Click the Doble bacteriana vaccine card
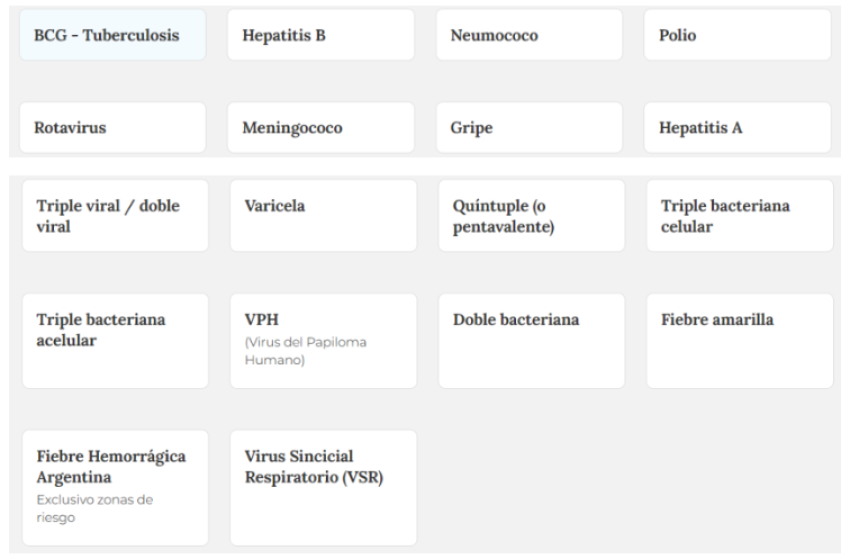The height and width of the screenshot is (559, 850). [531, 341]
